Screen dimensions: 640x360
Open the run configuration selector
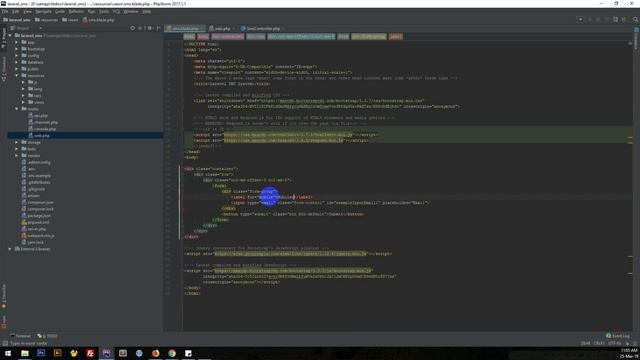(x=580, y=20)
